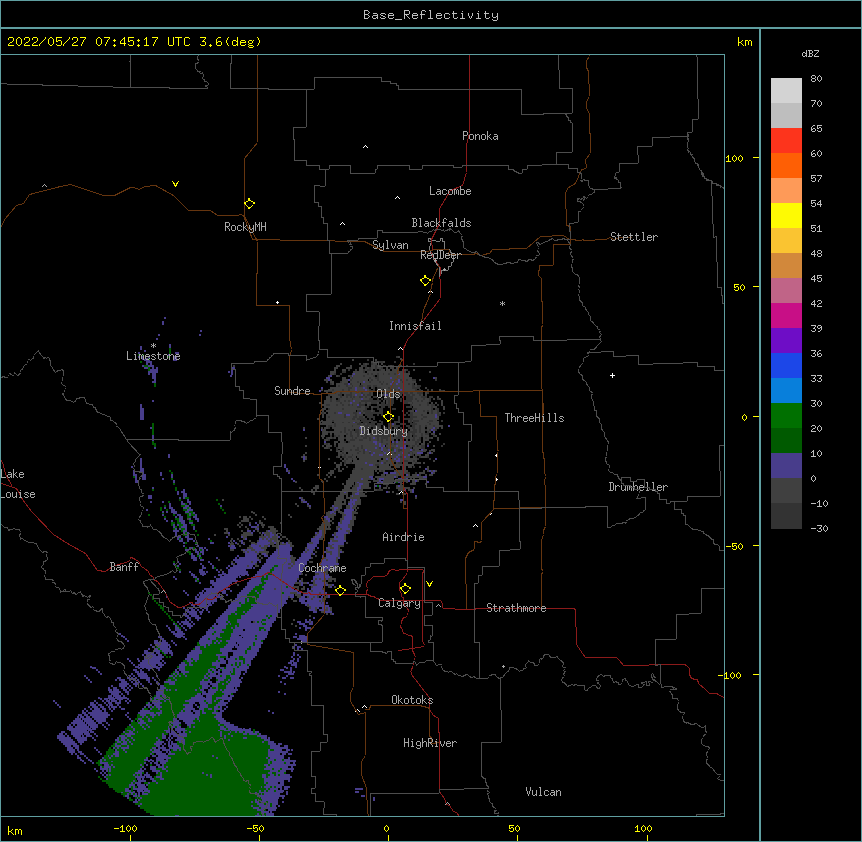Image resolution: width=862 pixels, height=842 pixels.
Task: Click the Calgary city label
Action: [399, 603]
